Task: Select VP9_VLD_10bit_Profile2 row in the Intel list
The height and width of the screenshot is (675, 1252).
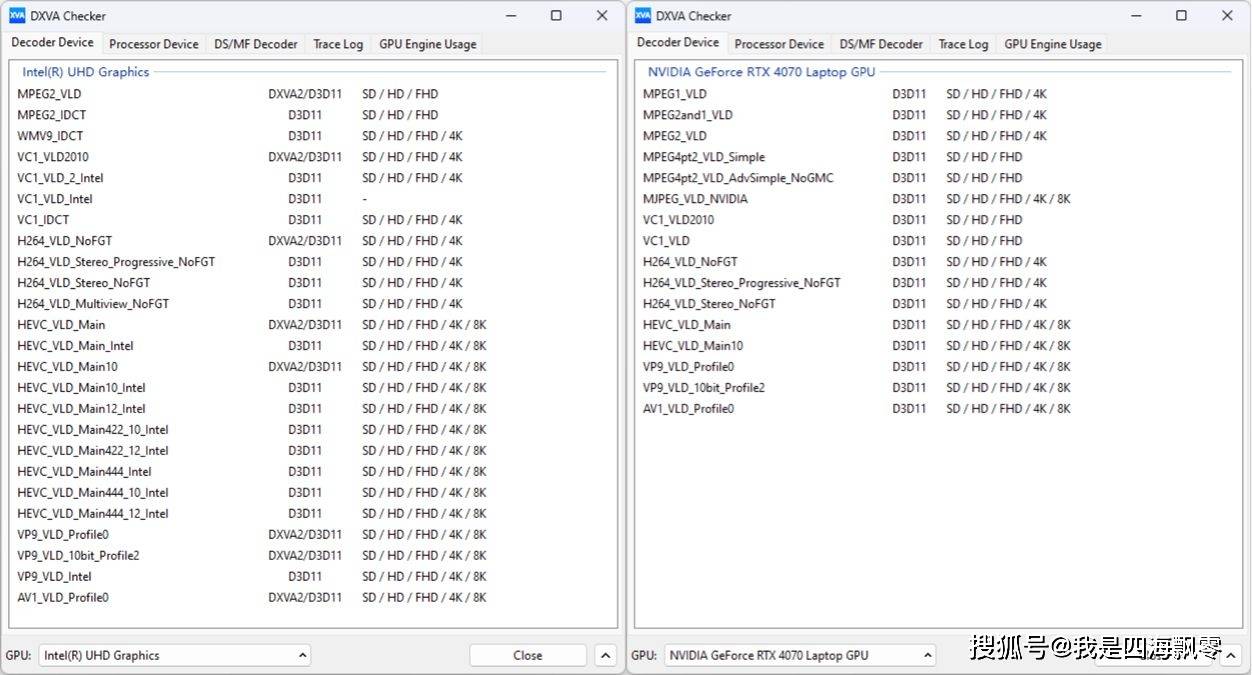Action: pos(312,556)
